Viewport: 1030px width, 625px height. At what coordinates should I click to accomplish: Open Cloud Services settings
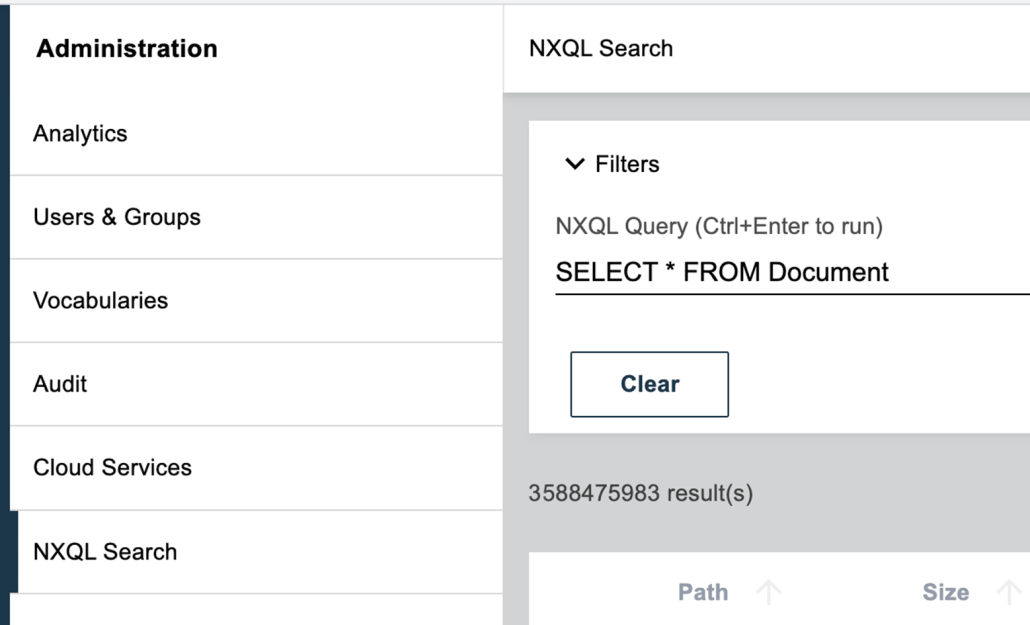[x=256, y=467]
